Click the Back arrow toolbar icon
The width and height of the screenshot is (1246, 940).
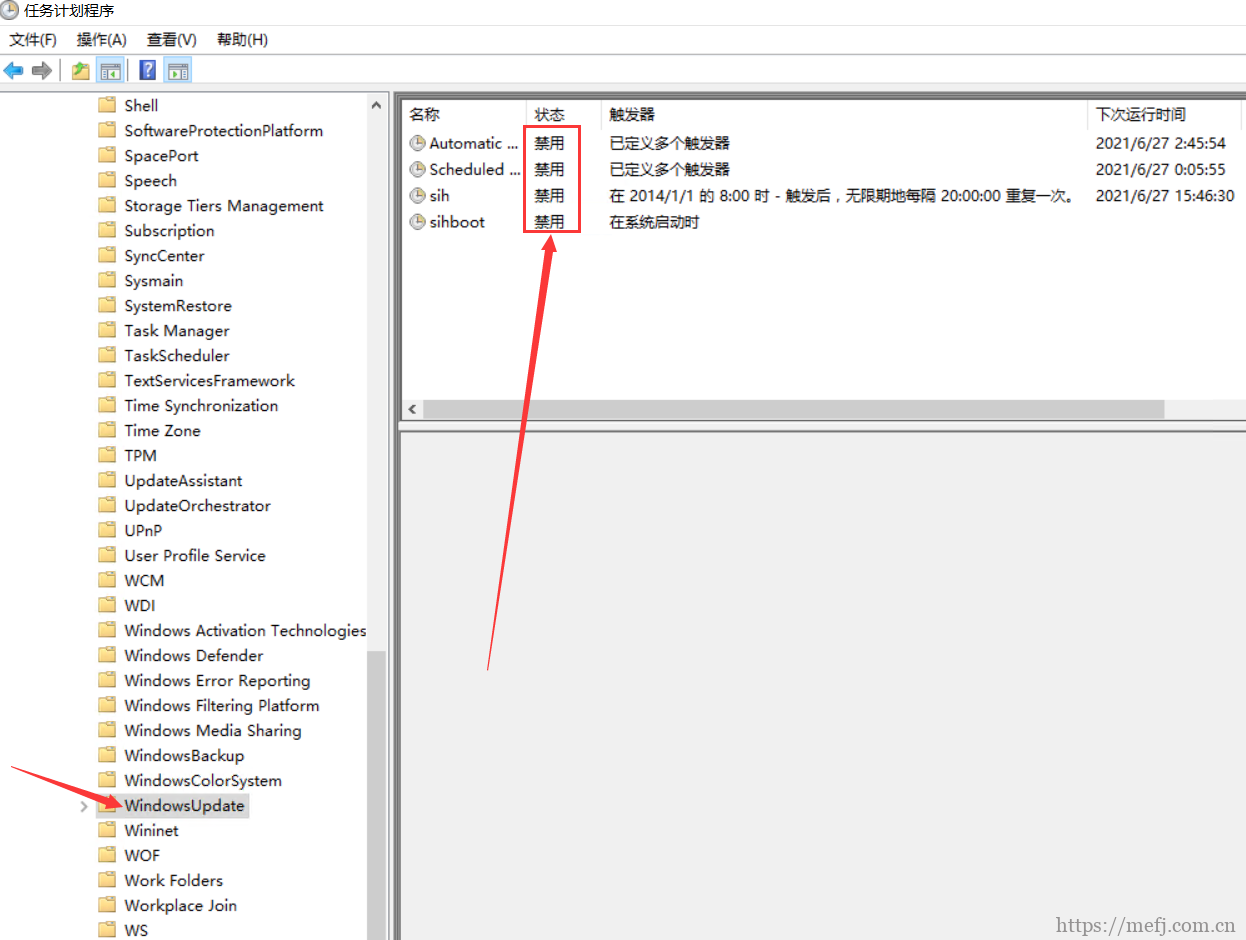(x=13, y=71)
